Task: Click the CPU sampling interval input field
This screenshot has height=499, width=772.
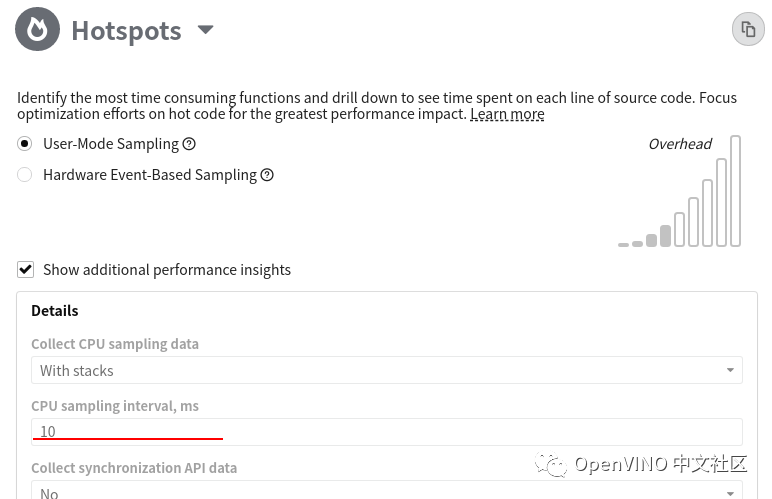Action: coord(386,432)
